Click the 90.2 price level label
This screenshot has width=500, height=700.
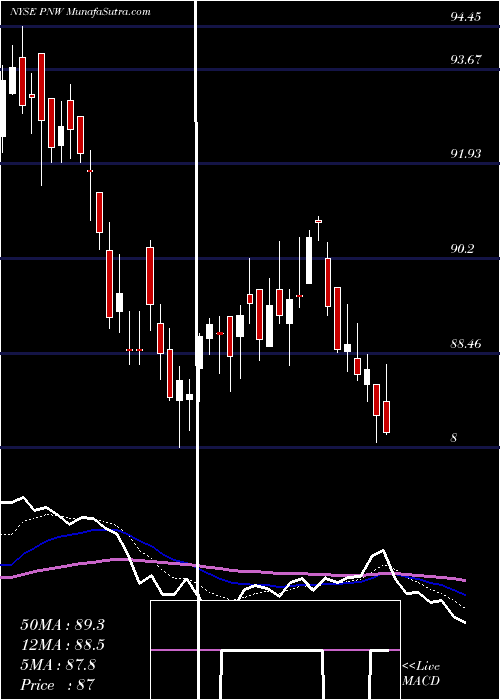pyautogui.click(x=462, y=249)
